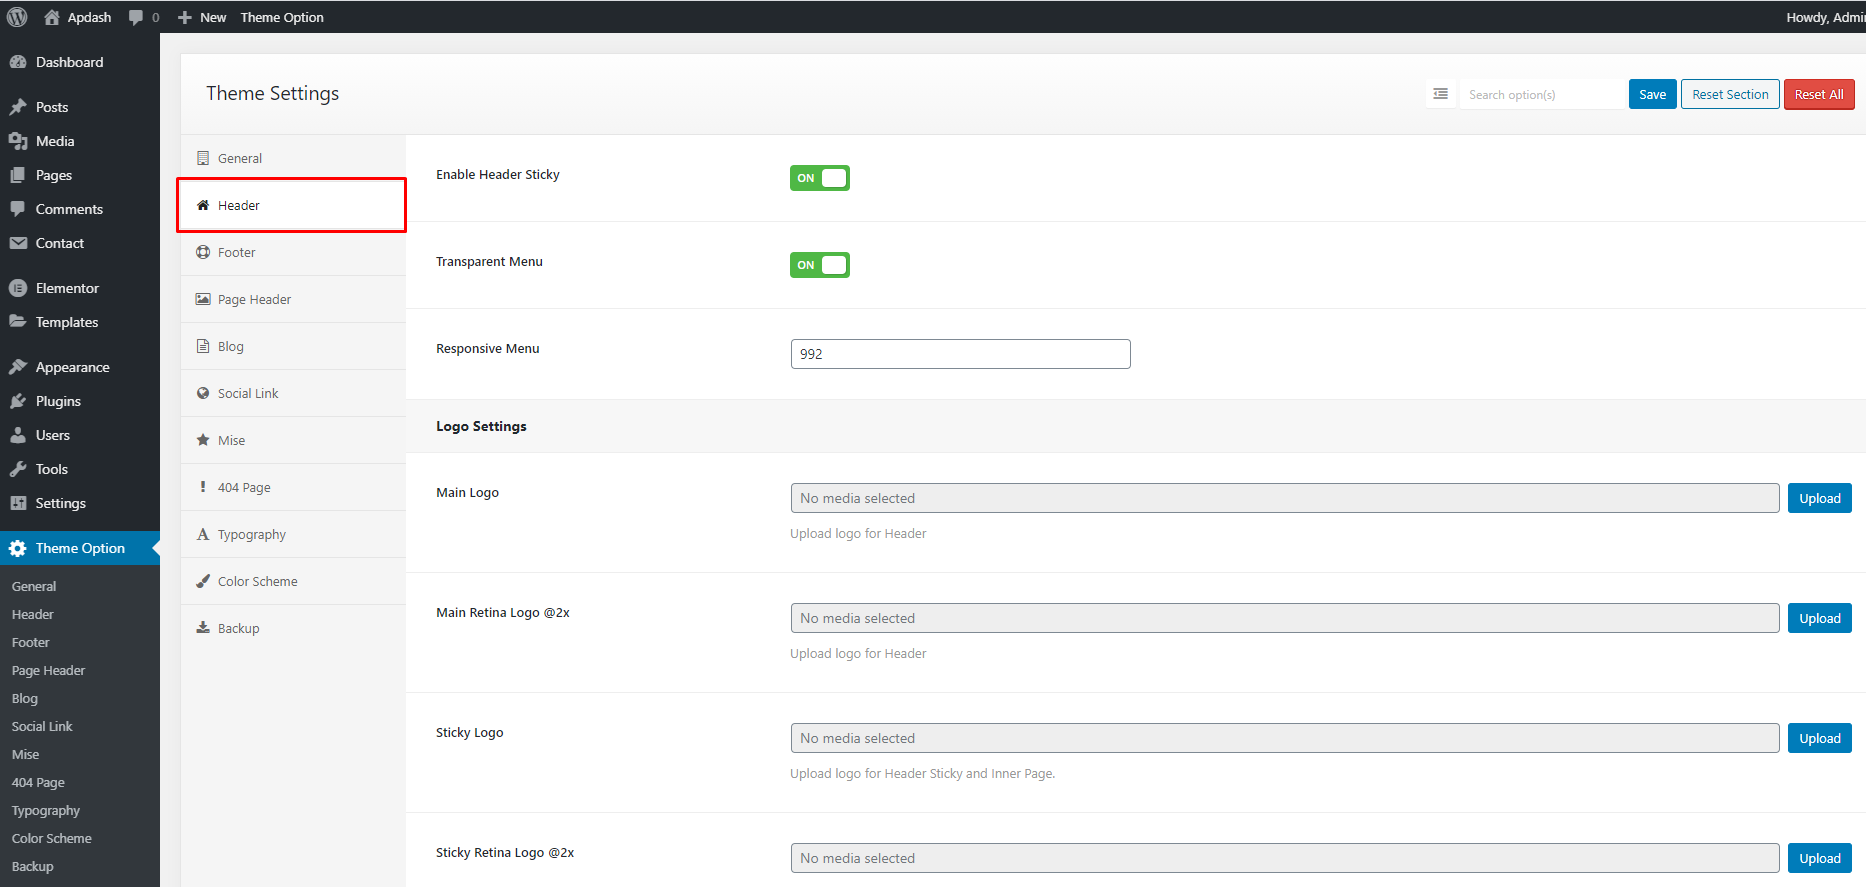
Task: Upload a Main Logo image
Action: click(x=1819, y=498)
